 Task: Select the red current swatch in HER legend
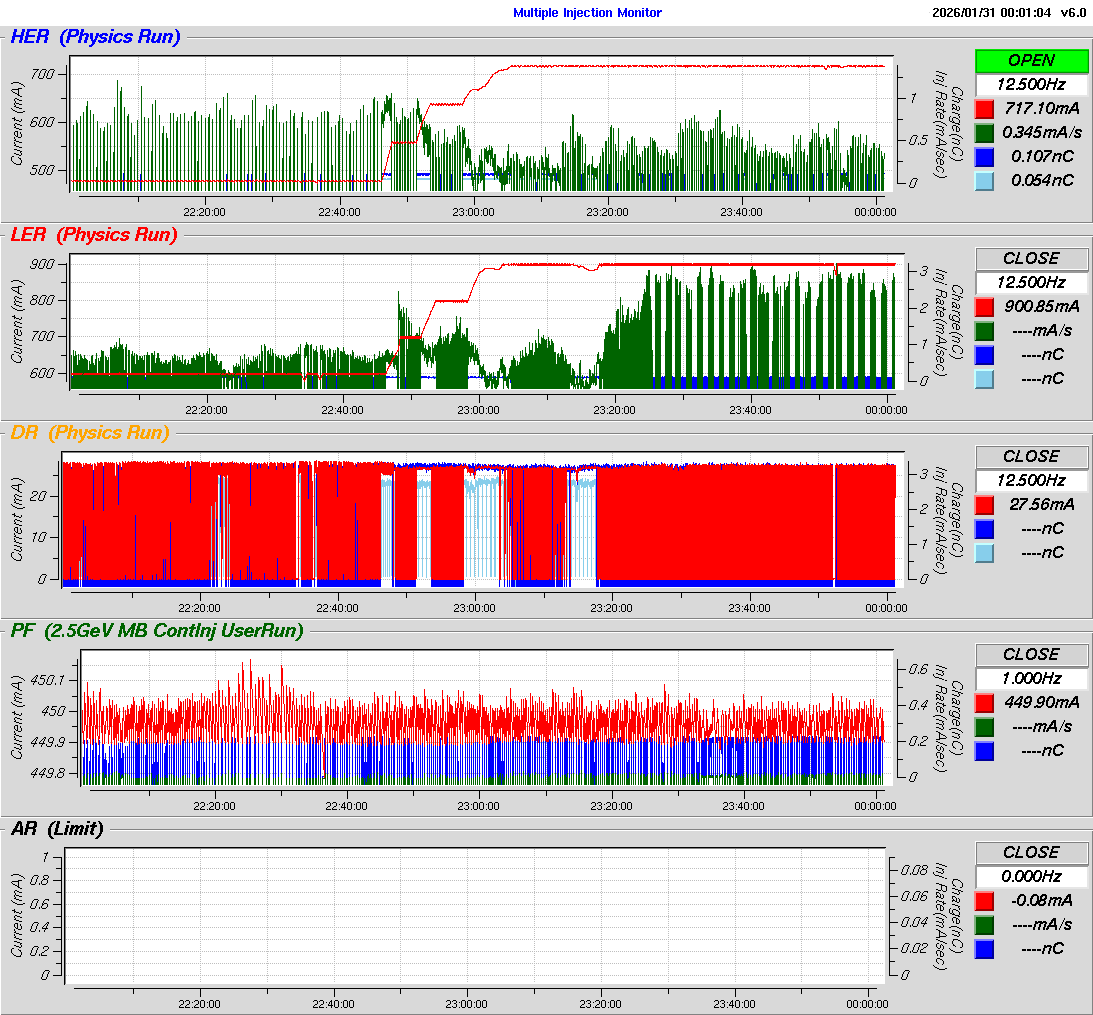tap(985, 109)
